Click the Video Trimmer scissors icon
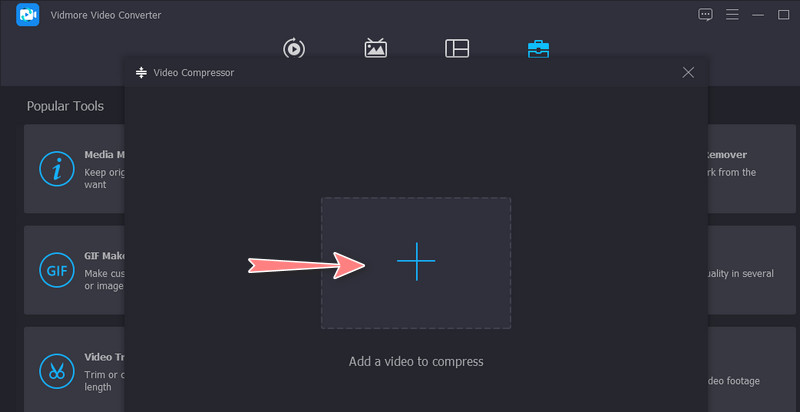Viewport: 800px width, 412px height. coord(56,371)
